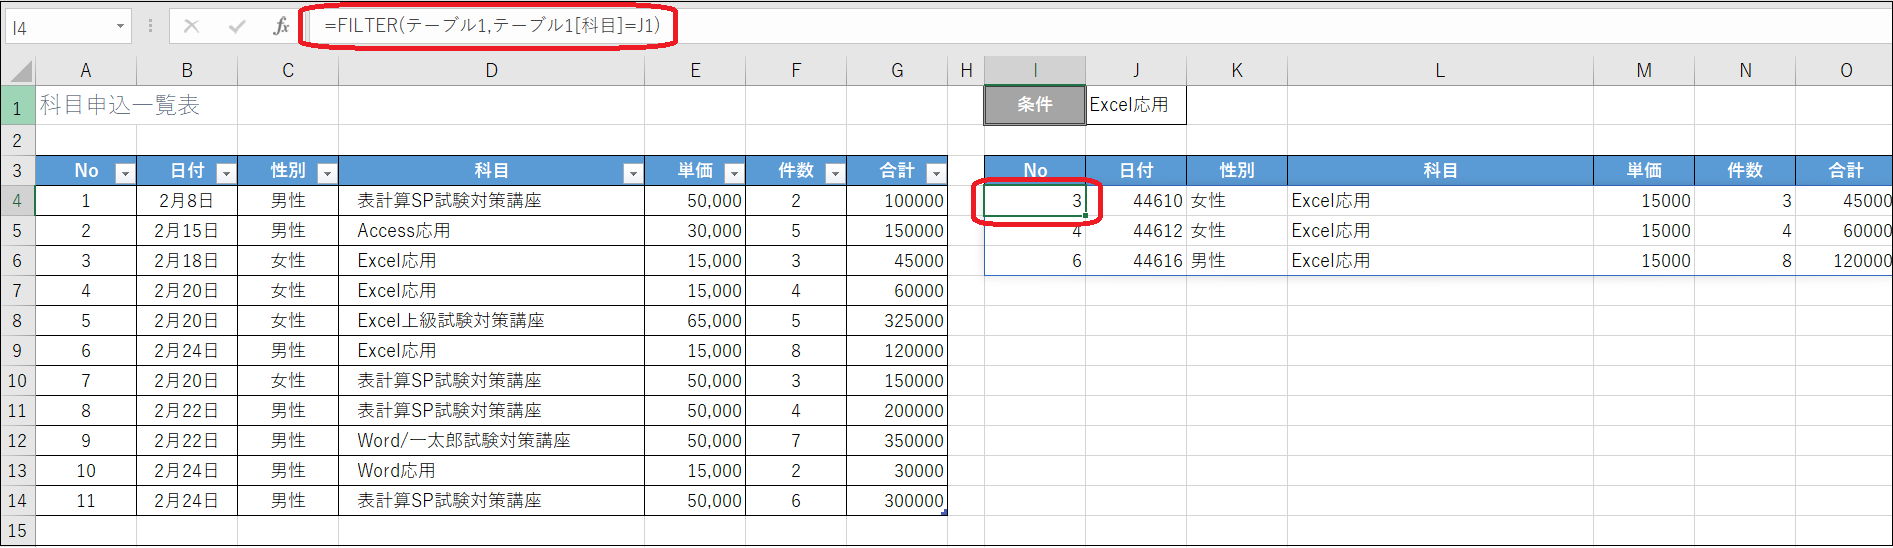This screenshot has width=1893, height=548.
Task: Open the 合計 column filter dropdown
Action: pos(936,173)
